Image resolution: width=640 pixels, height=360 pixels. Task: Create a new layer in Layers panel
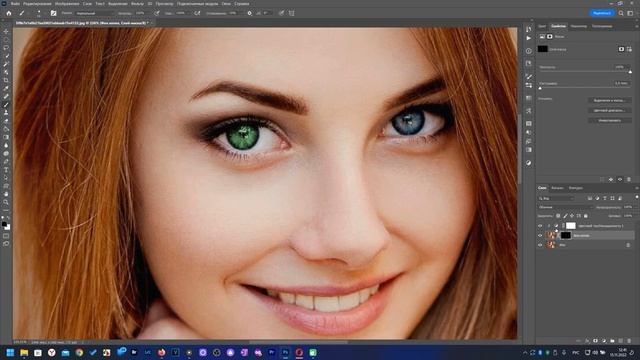620,341
